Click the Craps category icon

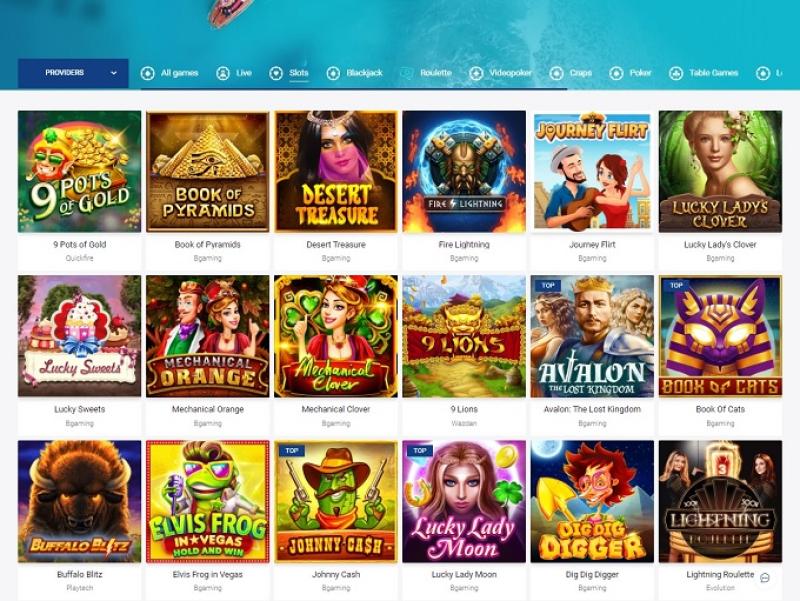point(556,73)
